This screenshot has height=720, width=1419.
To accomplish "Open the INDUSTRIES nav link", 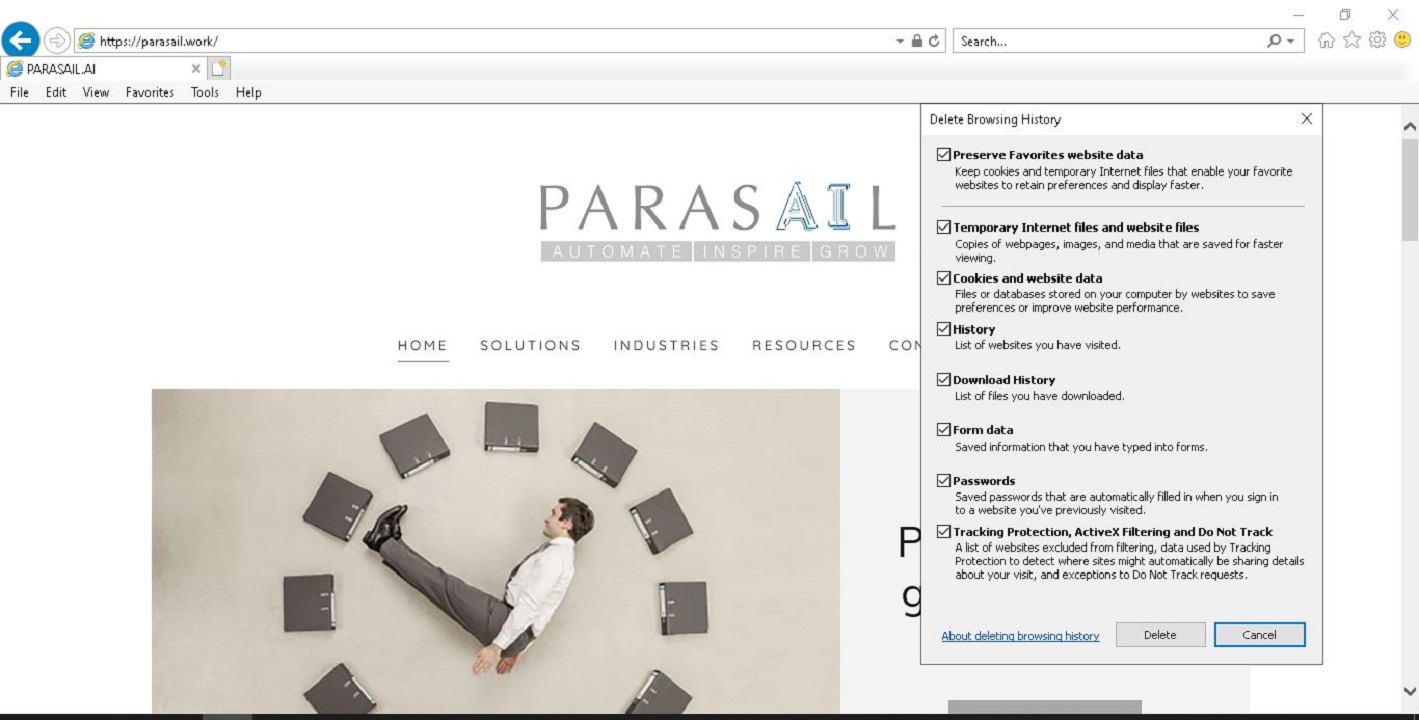I will [666, 345].
